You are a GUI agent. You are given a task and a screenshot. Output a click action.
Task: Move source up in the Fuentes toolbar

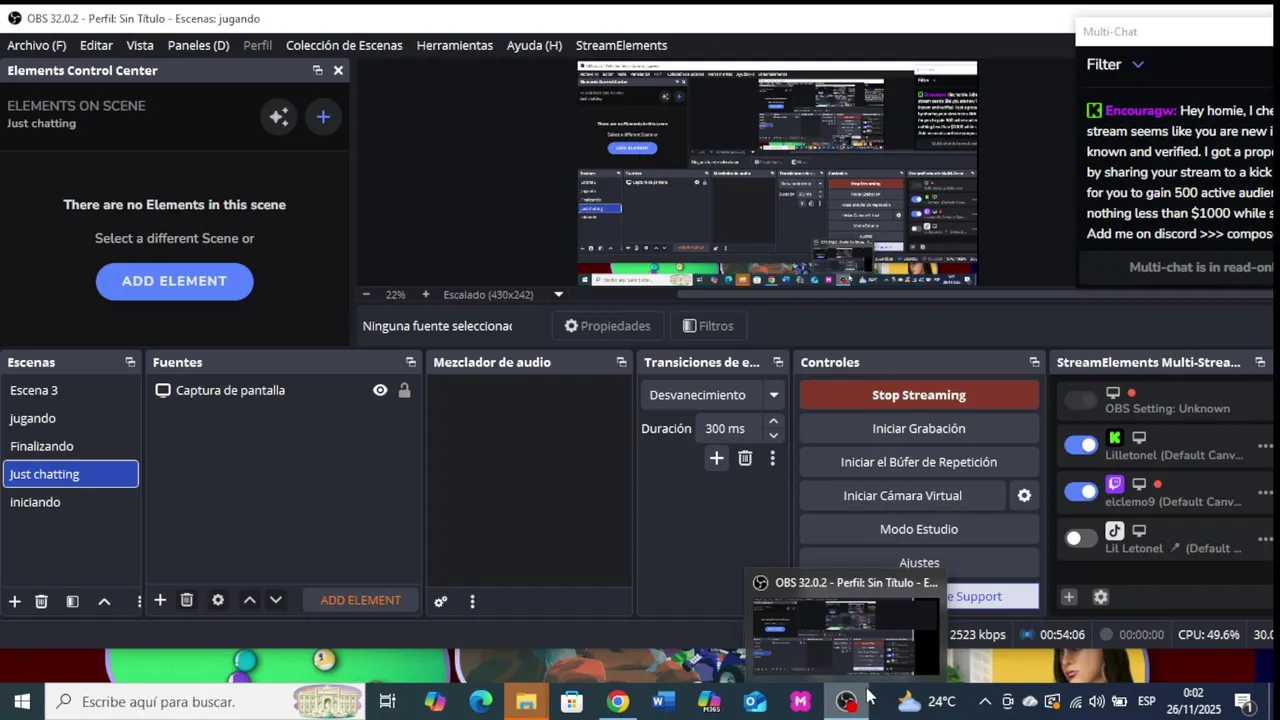pos(249,600)
